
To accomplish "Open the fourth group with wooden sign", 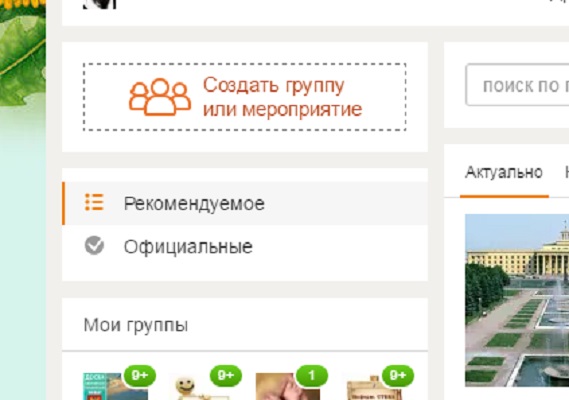I will click(x=374, y=388).
